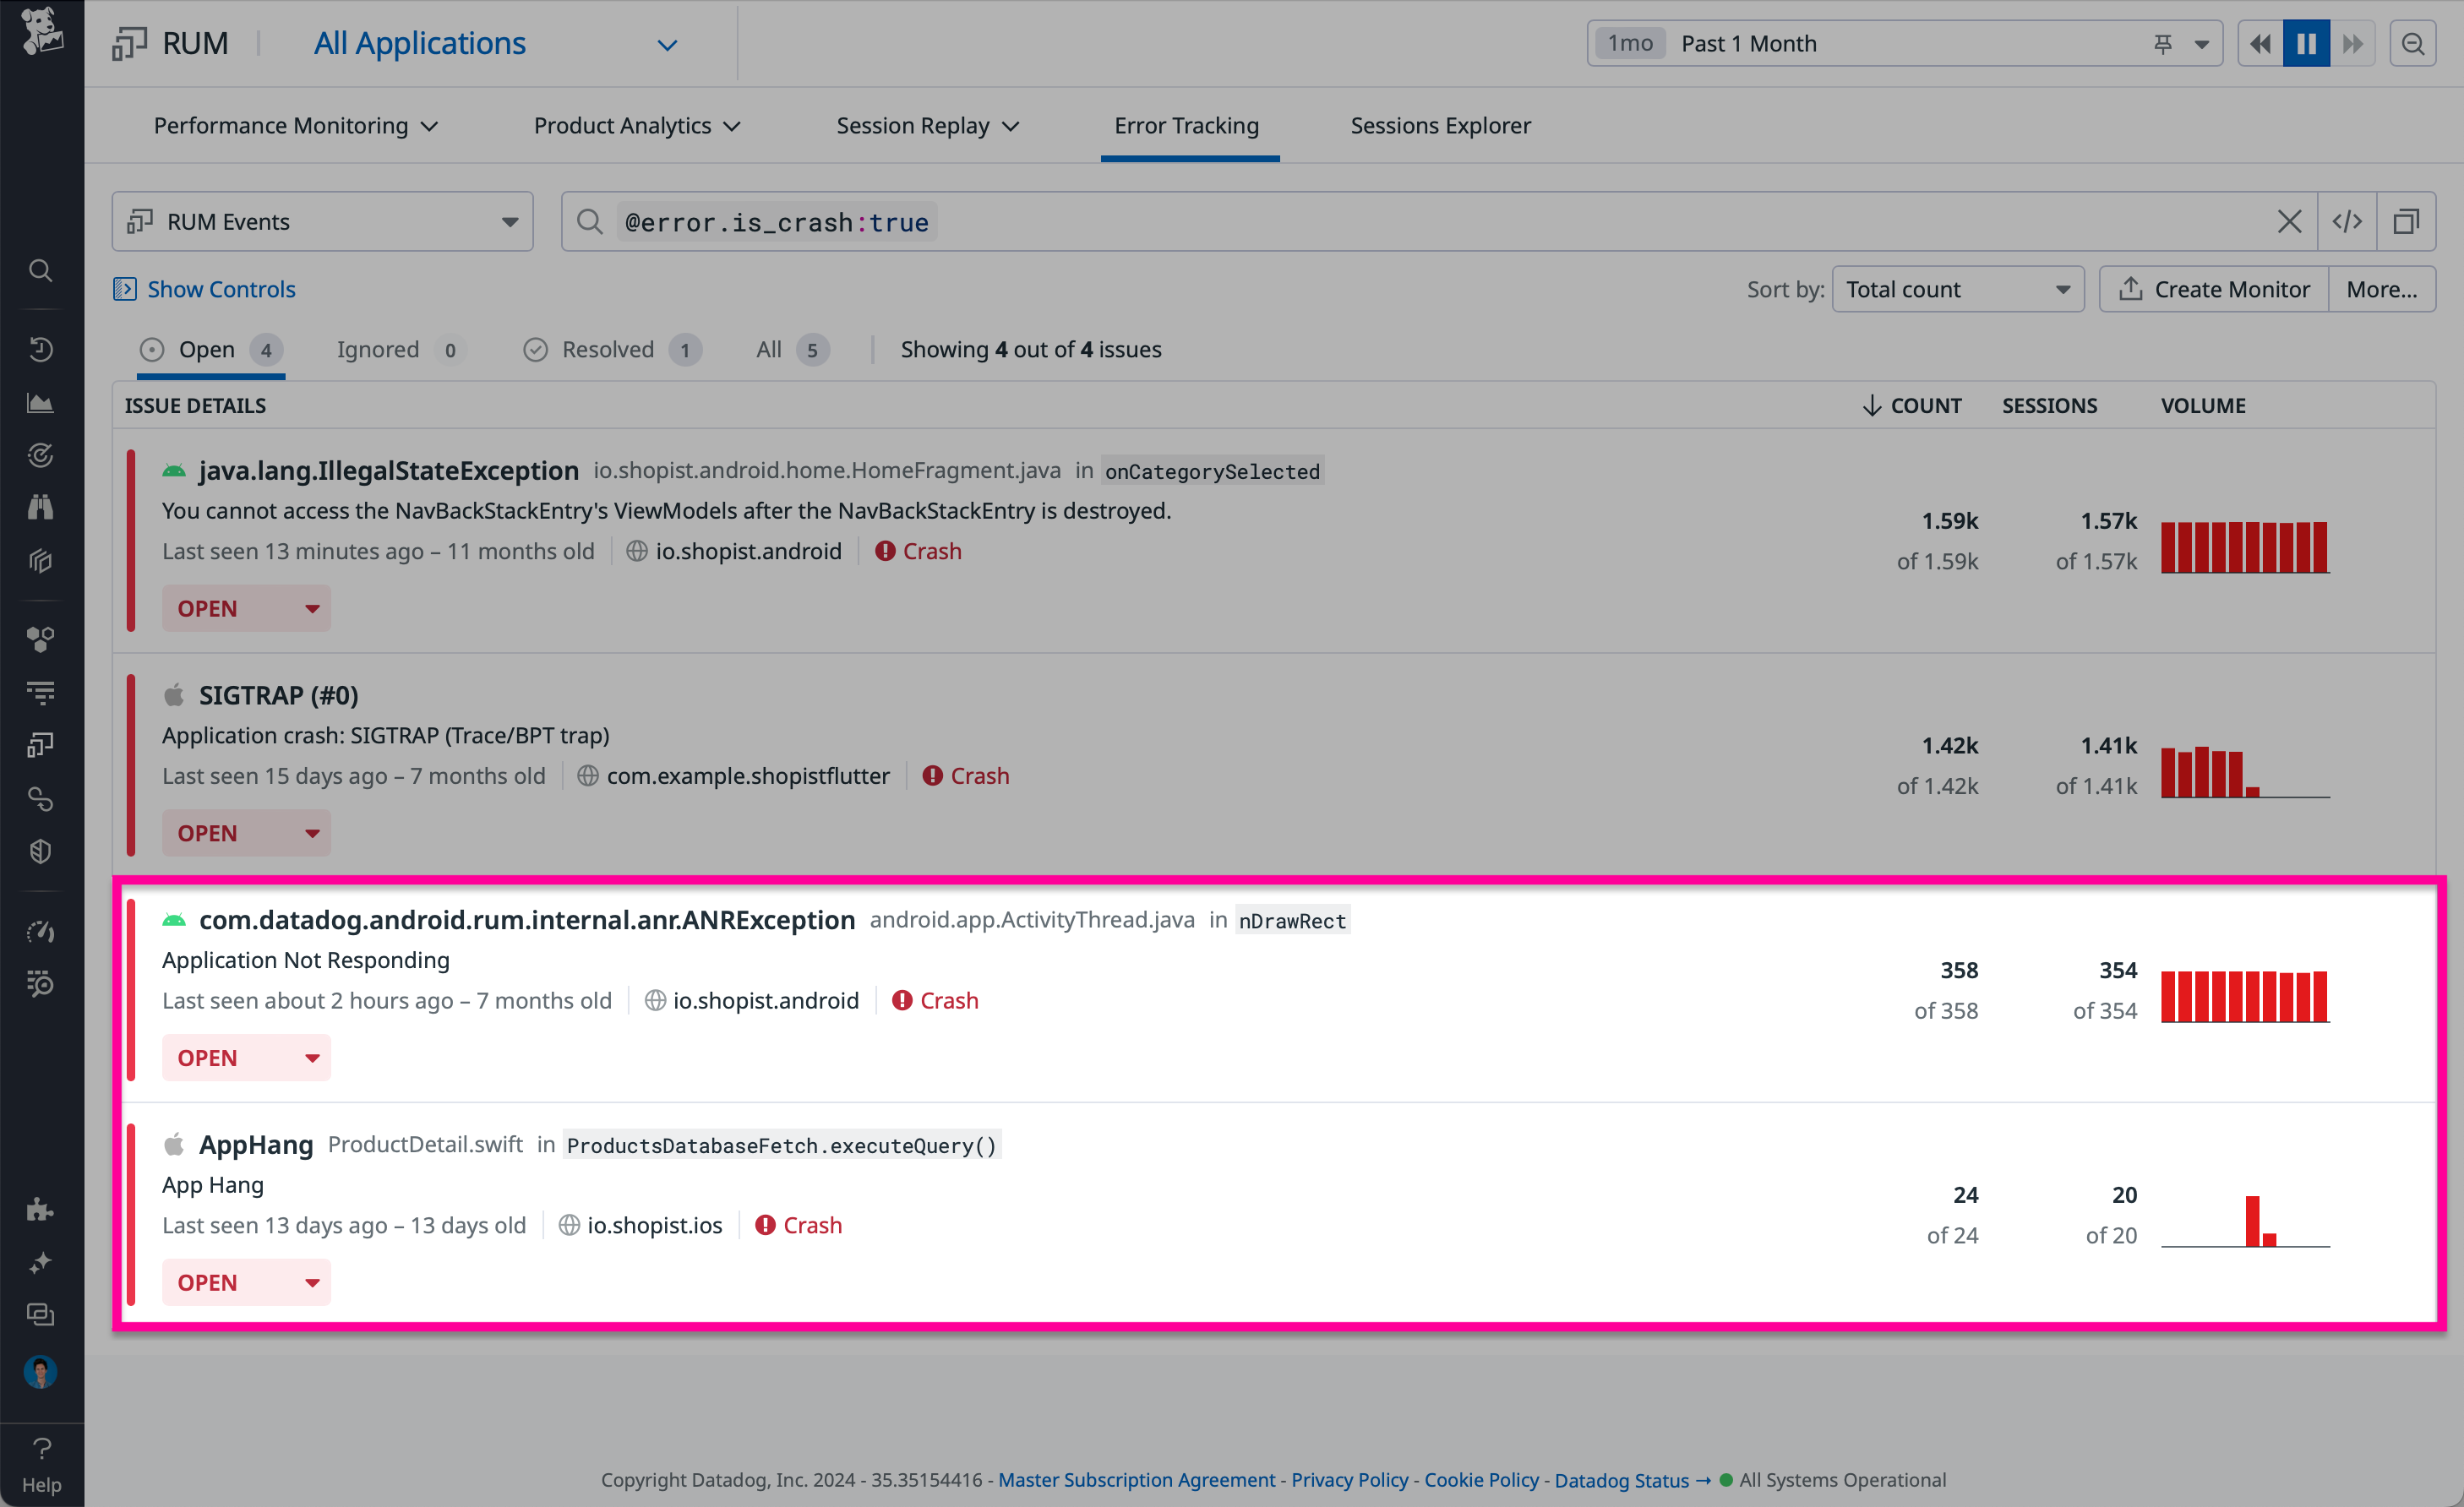Open the Performance Monitoring menu
This screenshot has height=1507, width=2464.
pyautogui.click(x=296, y=125)
